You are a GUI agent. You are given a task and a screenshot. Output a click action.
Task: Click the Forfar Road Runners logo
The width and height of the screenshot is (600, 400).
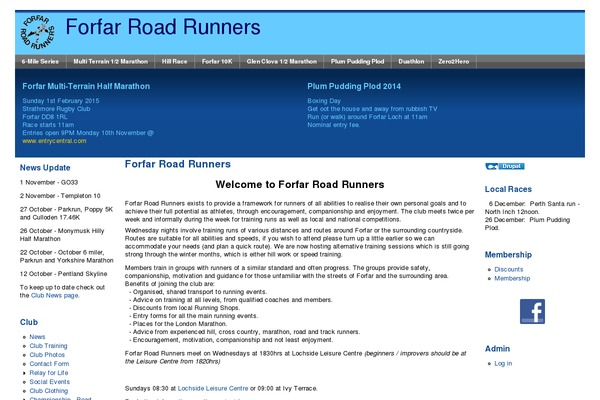[38, 32]
